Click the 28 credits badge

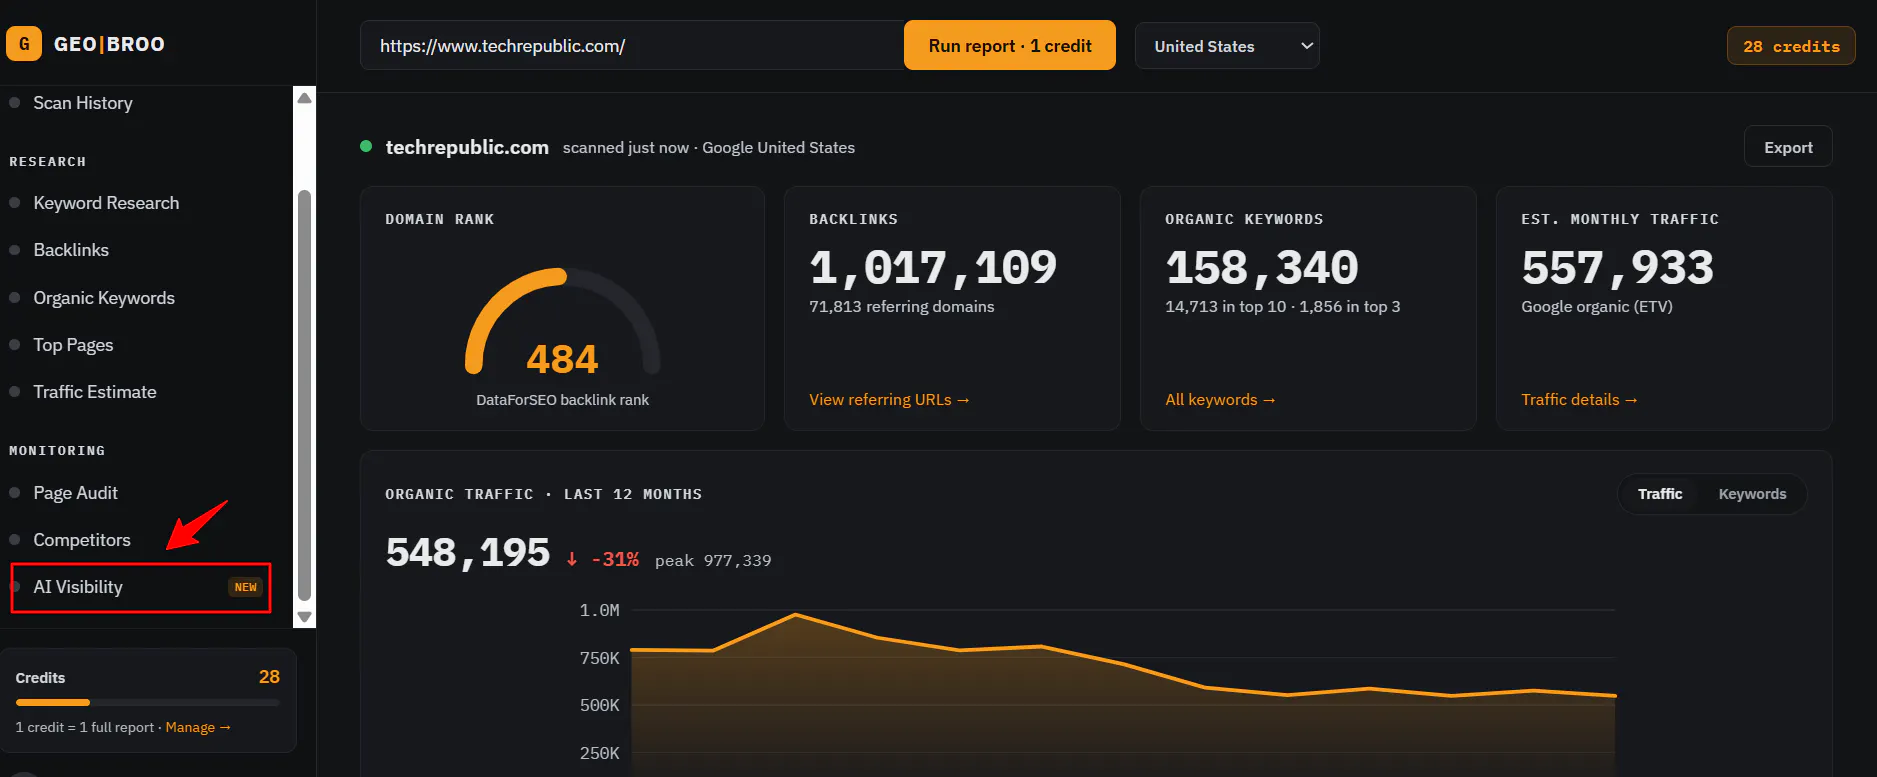point(1791,46)
